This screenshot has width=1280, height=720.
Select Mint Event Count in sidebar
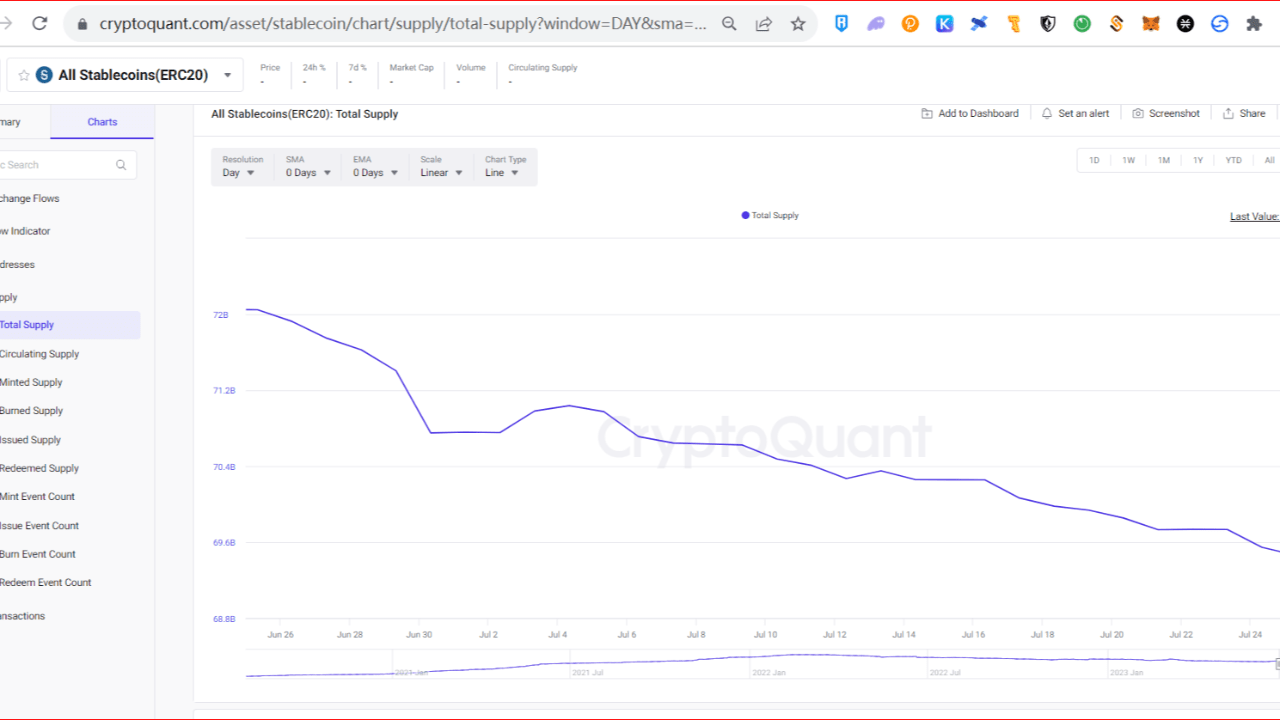(37, 497)
